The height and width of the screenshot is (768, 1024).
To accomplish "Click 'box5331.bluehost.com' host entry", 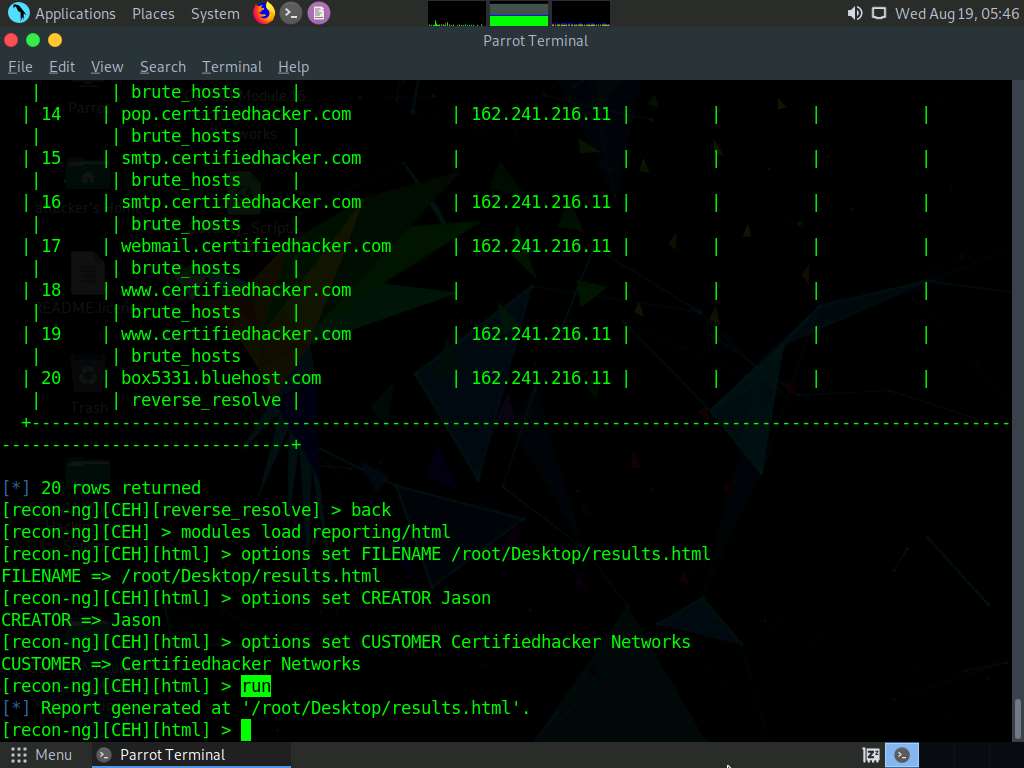I will click(221, 377).
